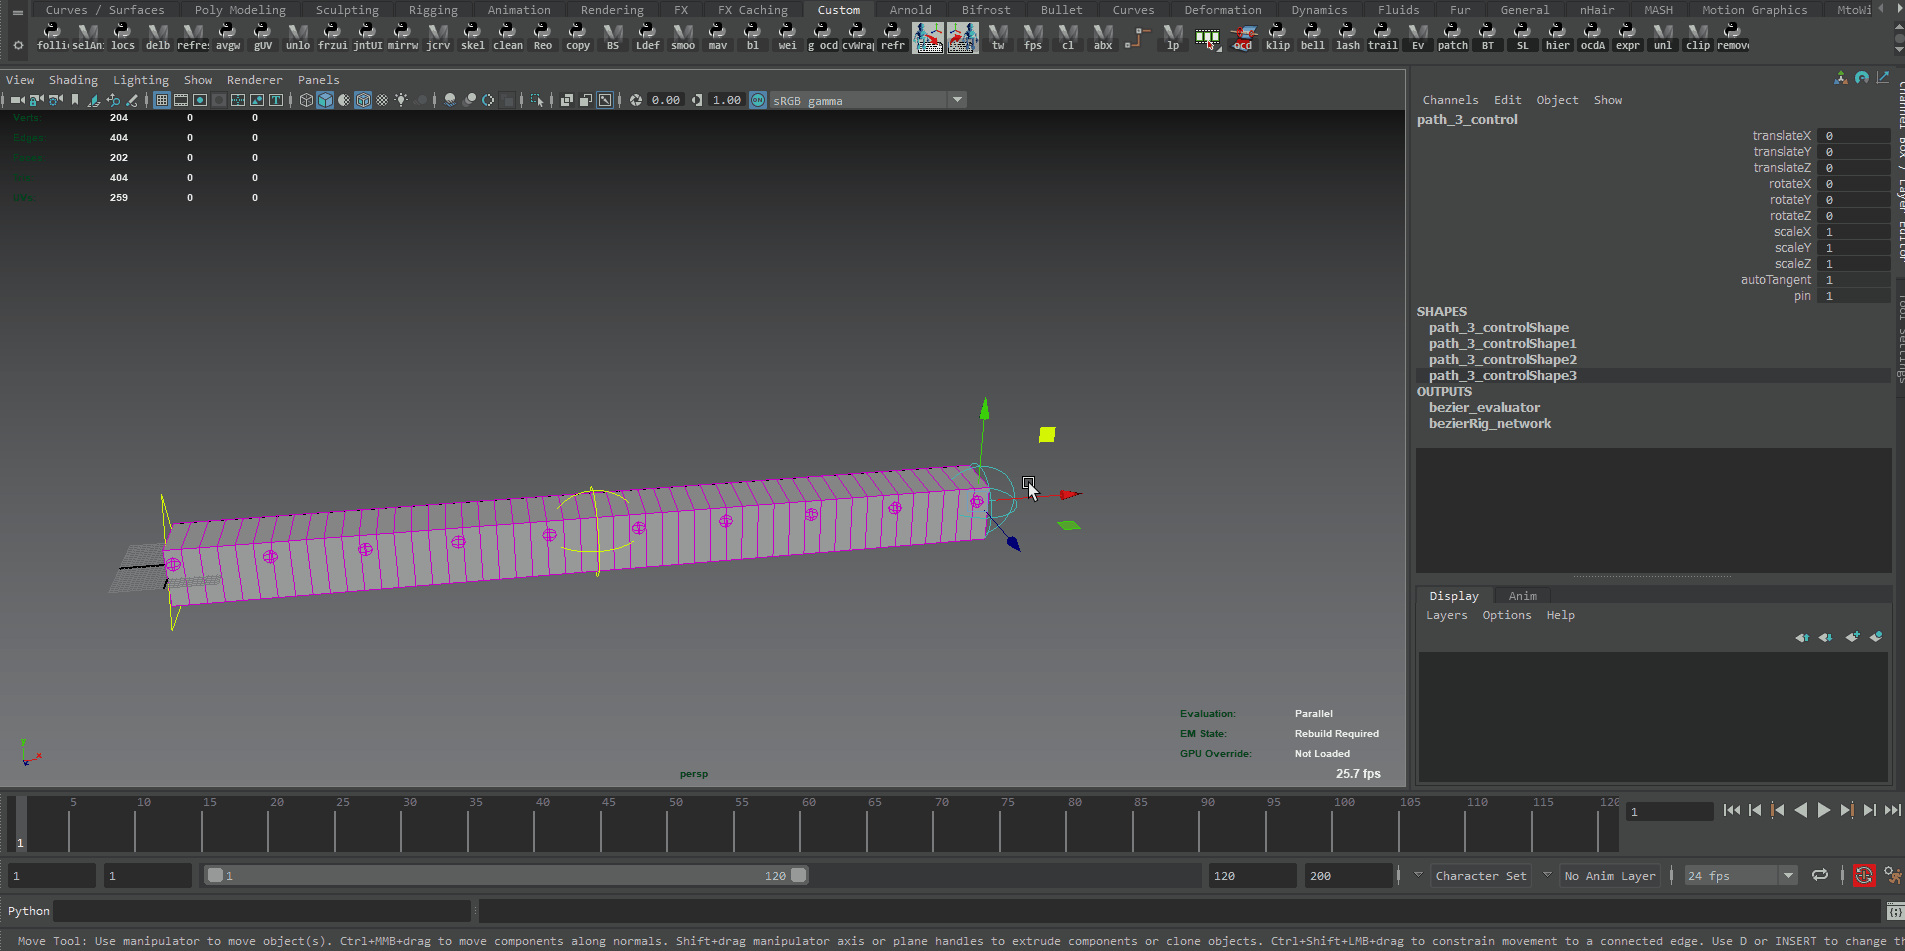Toggle playback loop mode
The height and width of the screenshot is (951, 1905).
tap(1820, 876)
